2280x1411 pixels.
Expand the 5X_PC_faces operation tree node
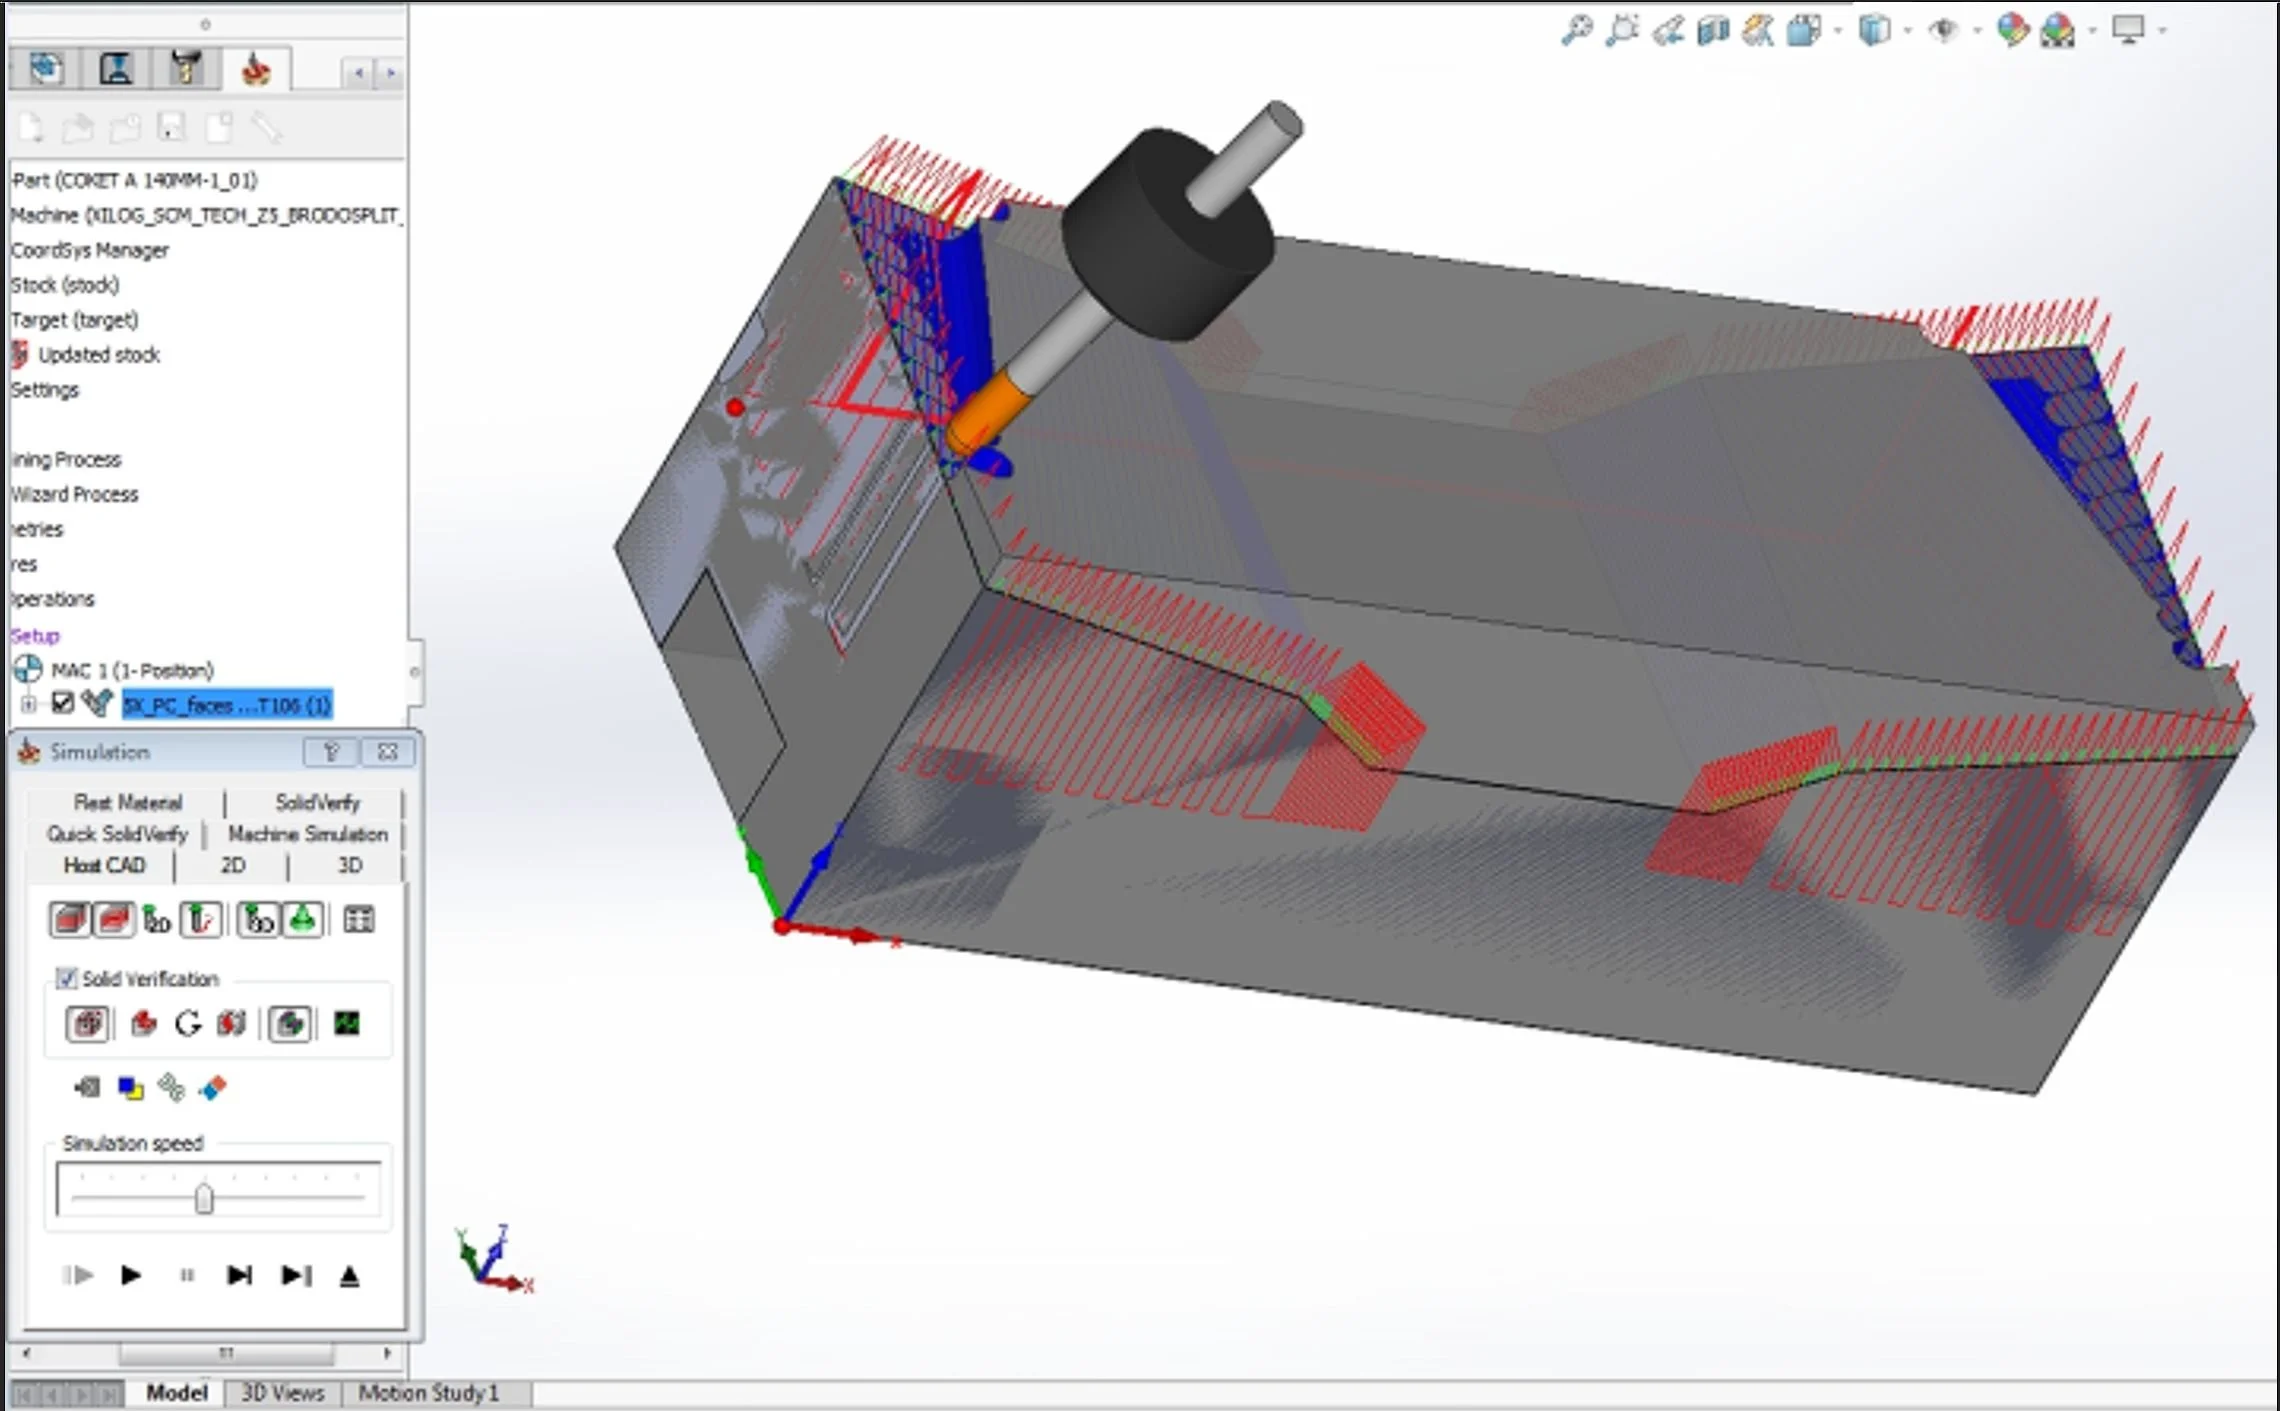pyautogui.click(x=28, y=704)
